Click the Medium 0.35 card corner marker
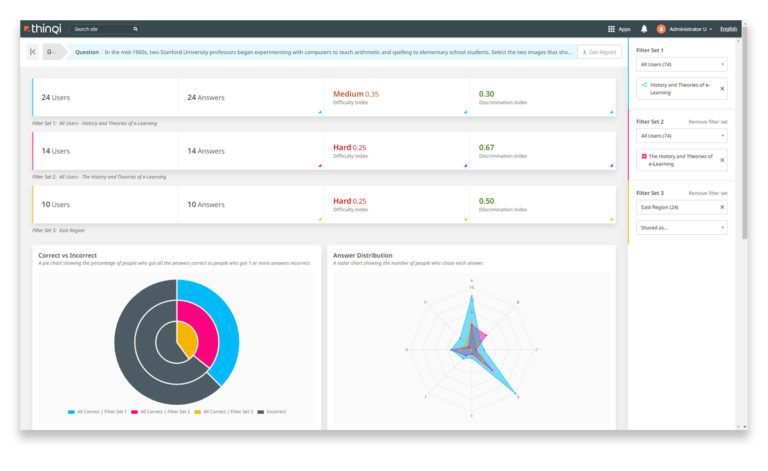768x471 pixels. click(465, 112)
